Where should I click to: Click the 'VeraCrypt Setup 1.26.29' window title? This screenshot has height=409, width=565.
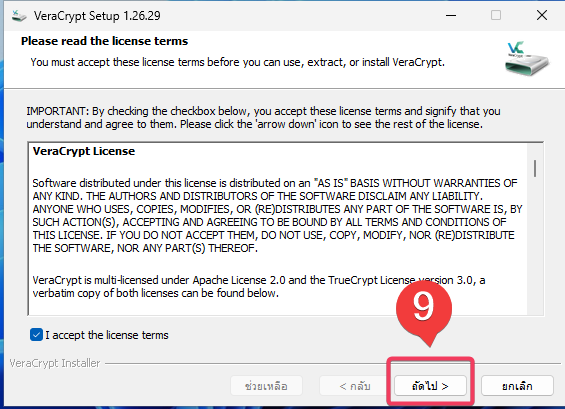[97, 16]
